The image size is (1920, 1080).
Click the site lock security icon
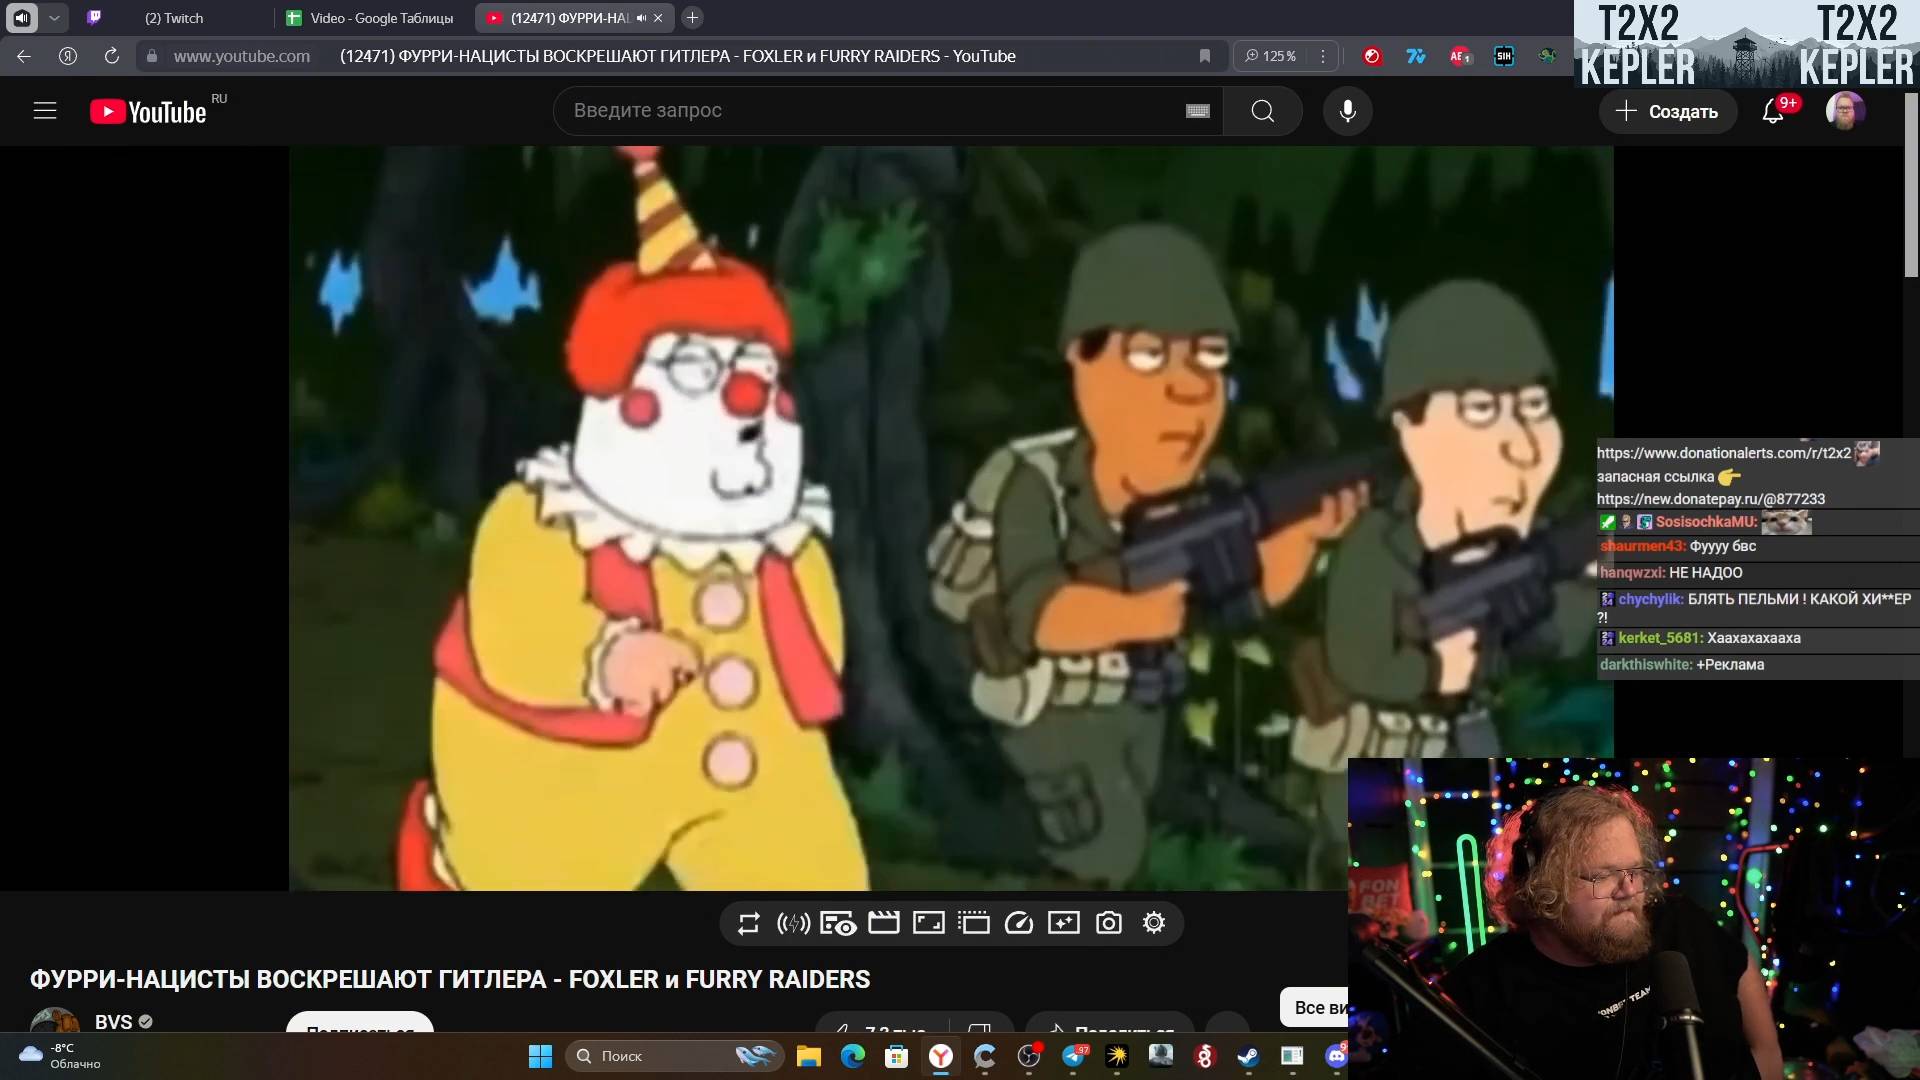point(152,57)
